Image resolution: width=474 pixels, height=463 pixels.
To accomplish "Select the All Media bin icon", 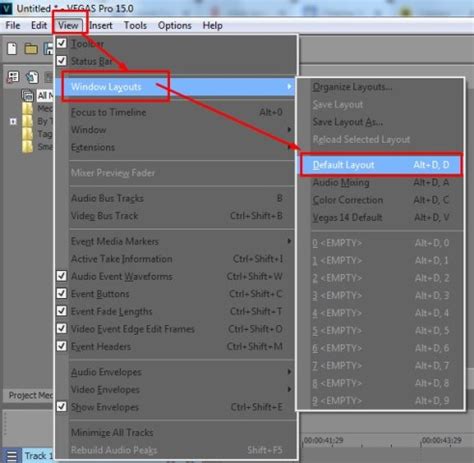I will pos(27,95).
